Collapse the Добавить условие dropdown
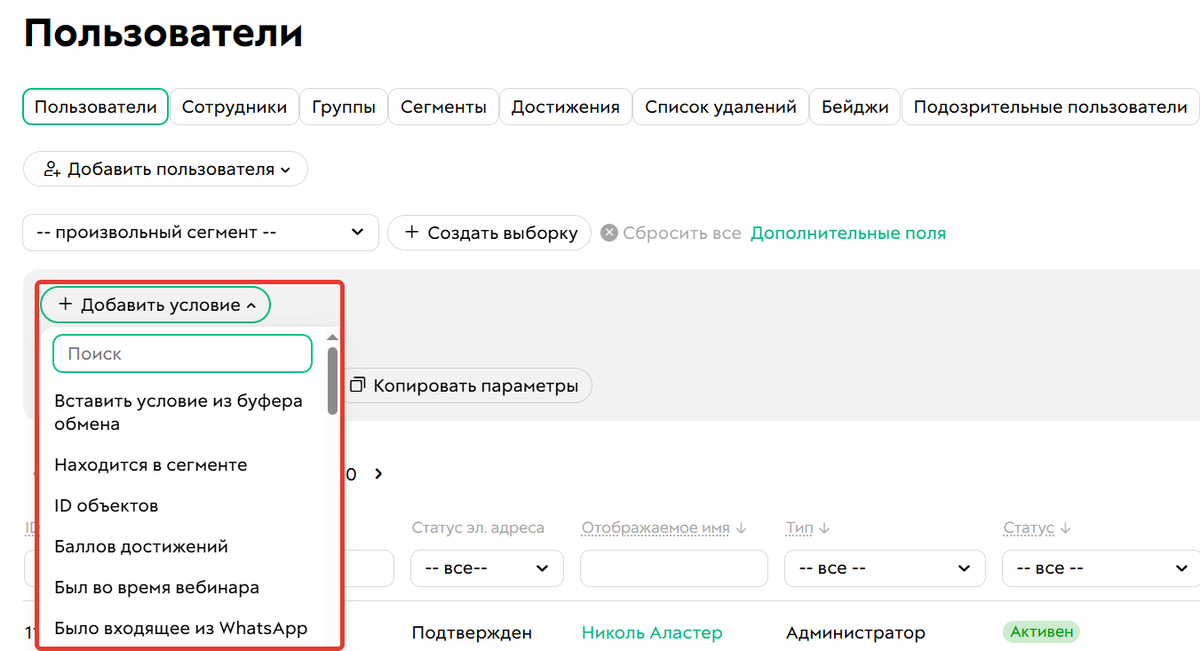 click(x=249, y=304)
